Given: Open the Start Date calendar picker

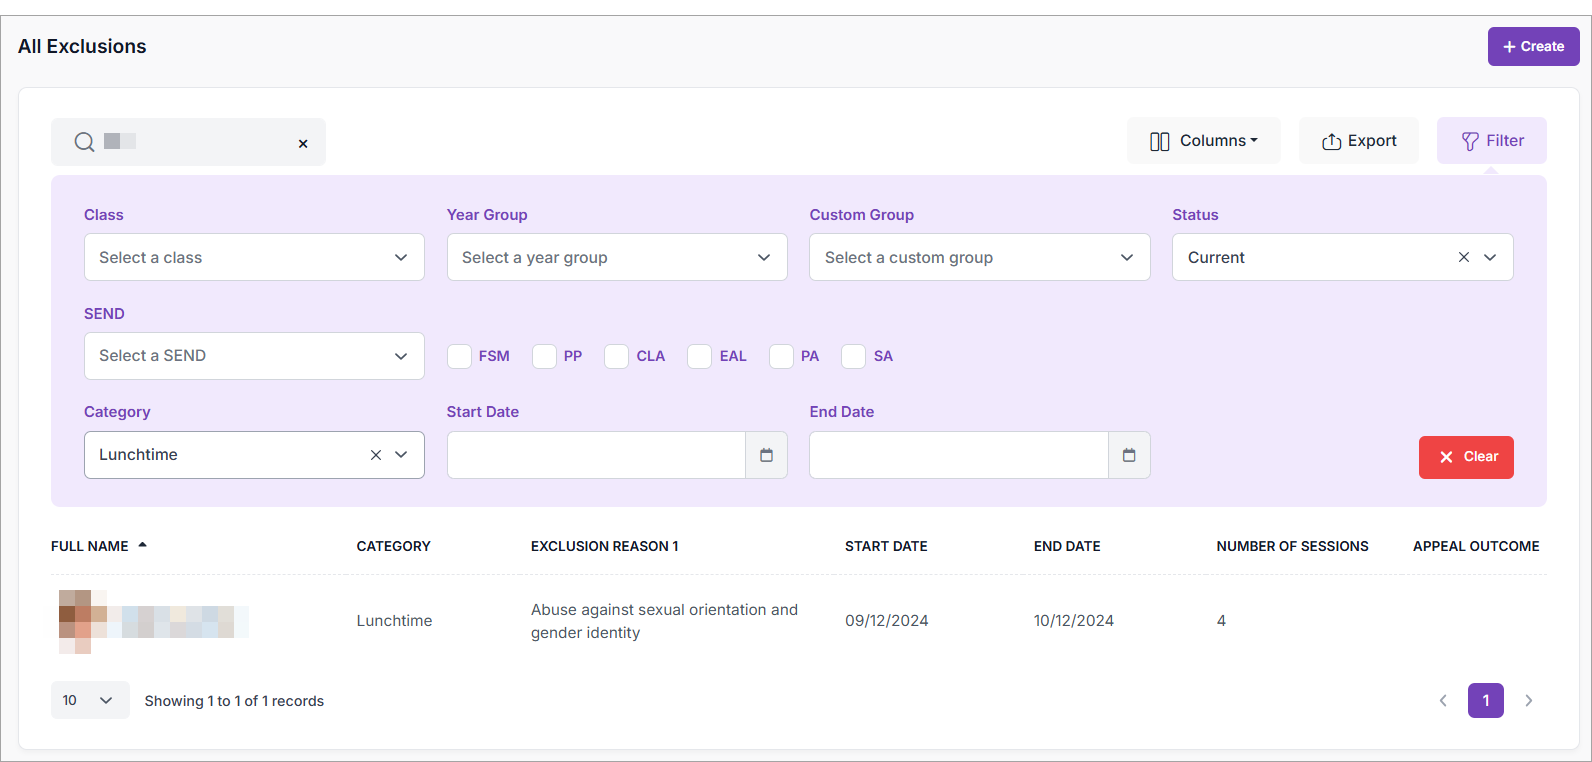Looking at the screenshot, I should click(x=766, y=455).
